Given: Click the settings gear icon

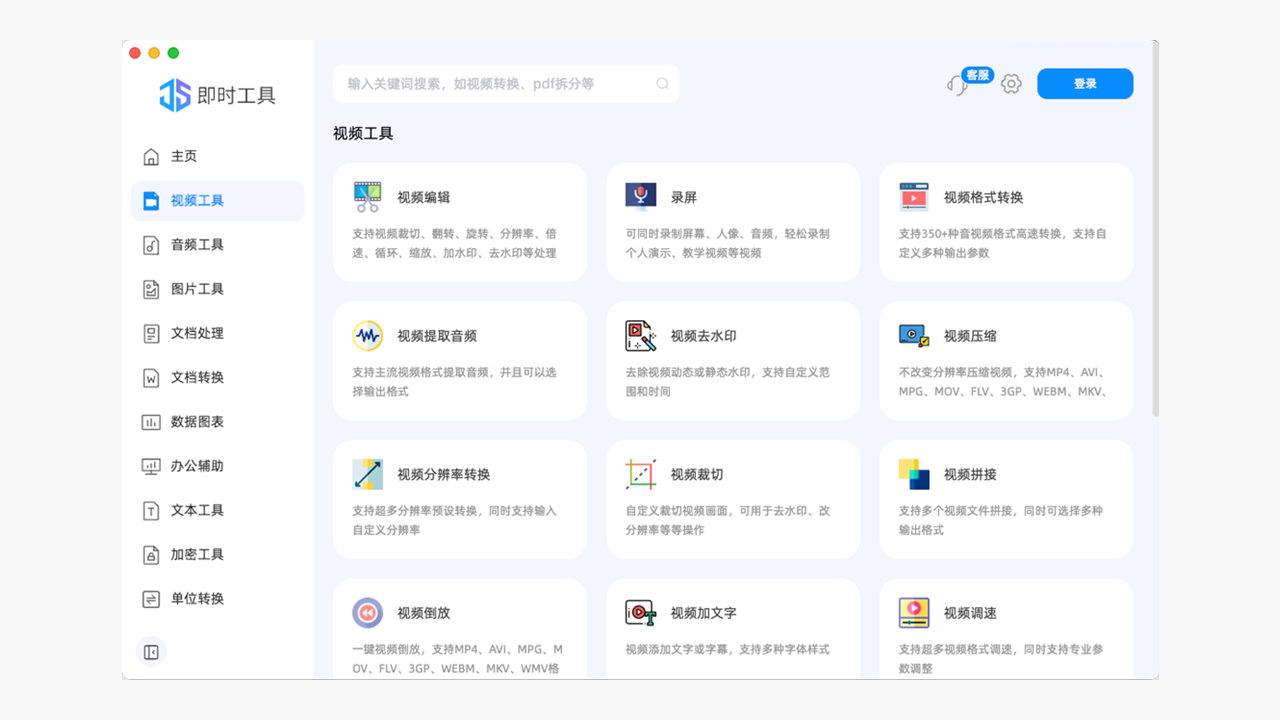Looking at the screenshot, I should click(1011, 84).
